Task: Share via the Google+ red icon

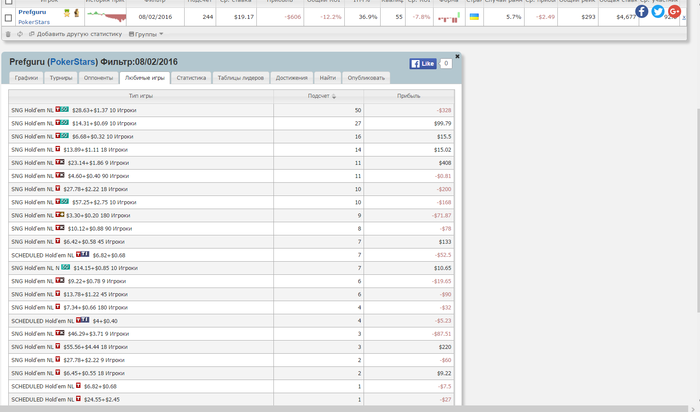Action: 674,11
